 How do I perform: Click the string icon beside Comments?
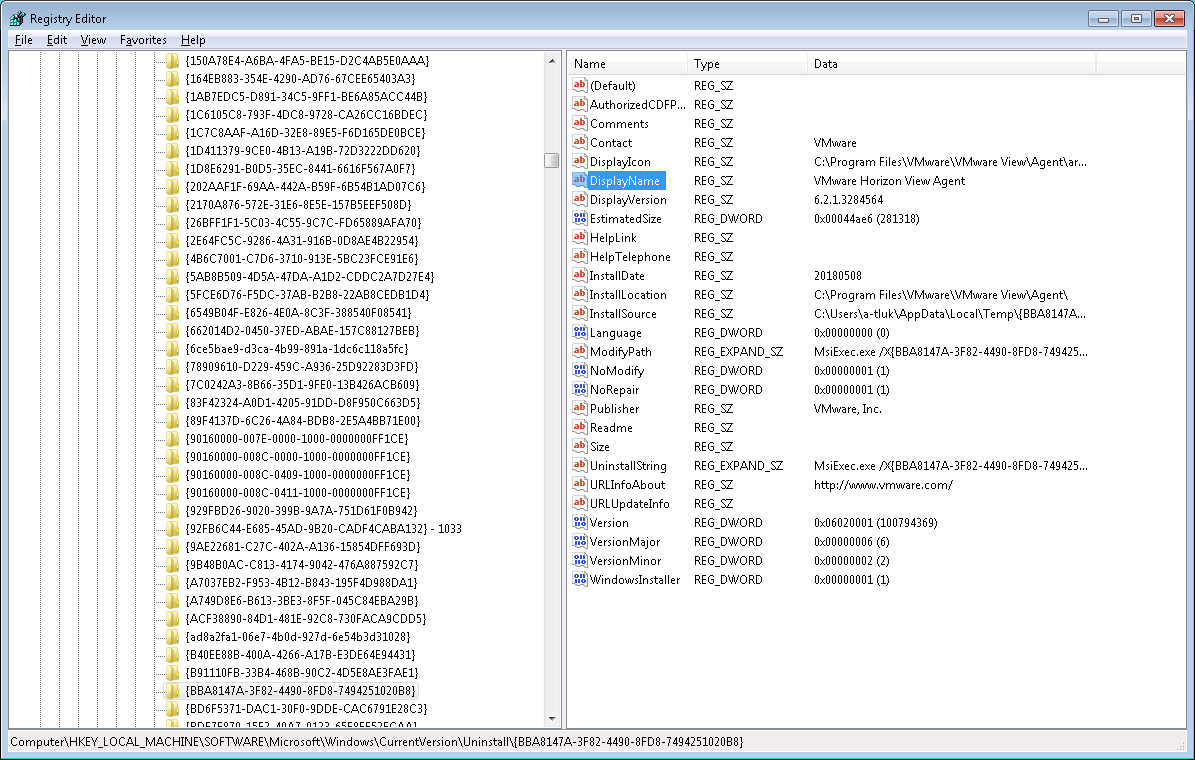pos(580,123)
